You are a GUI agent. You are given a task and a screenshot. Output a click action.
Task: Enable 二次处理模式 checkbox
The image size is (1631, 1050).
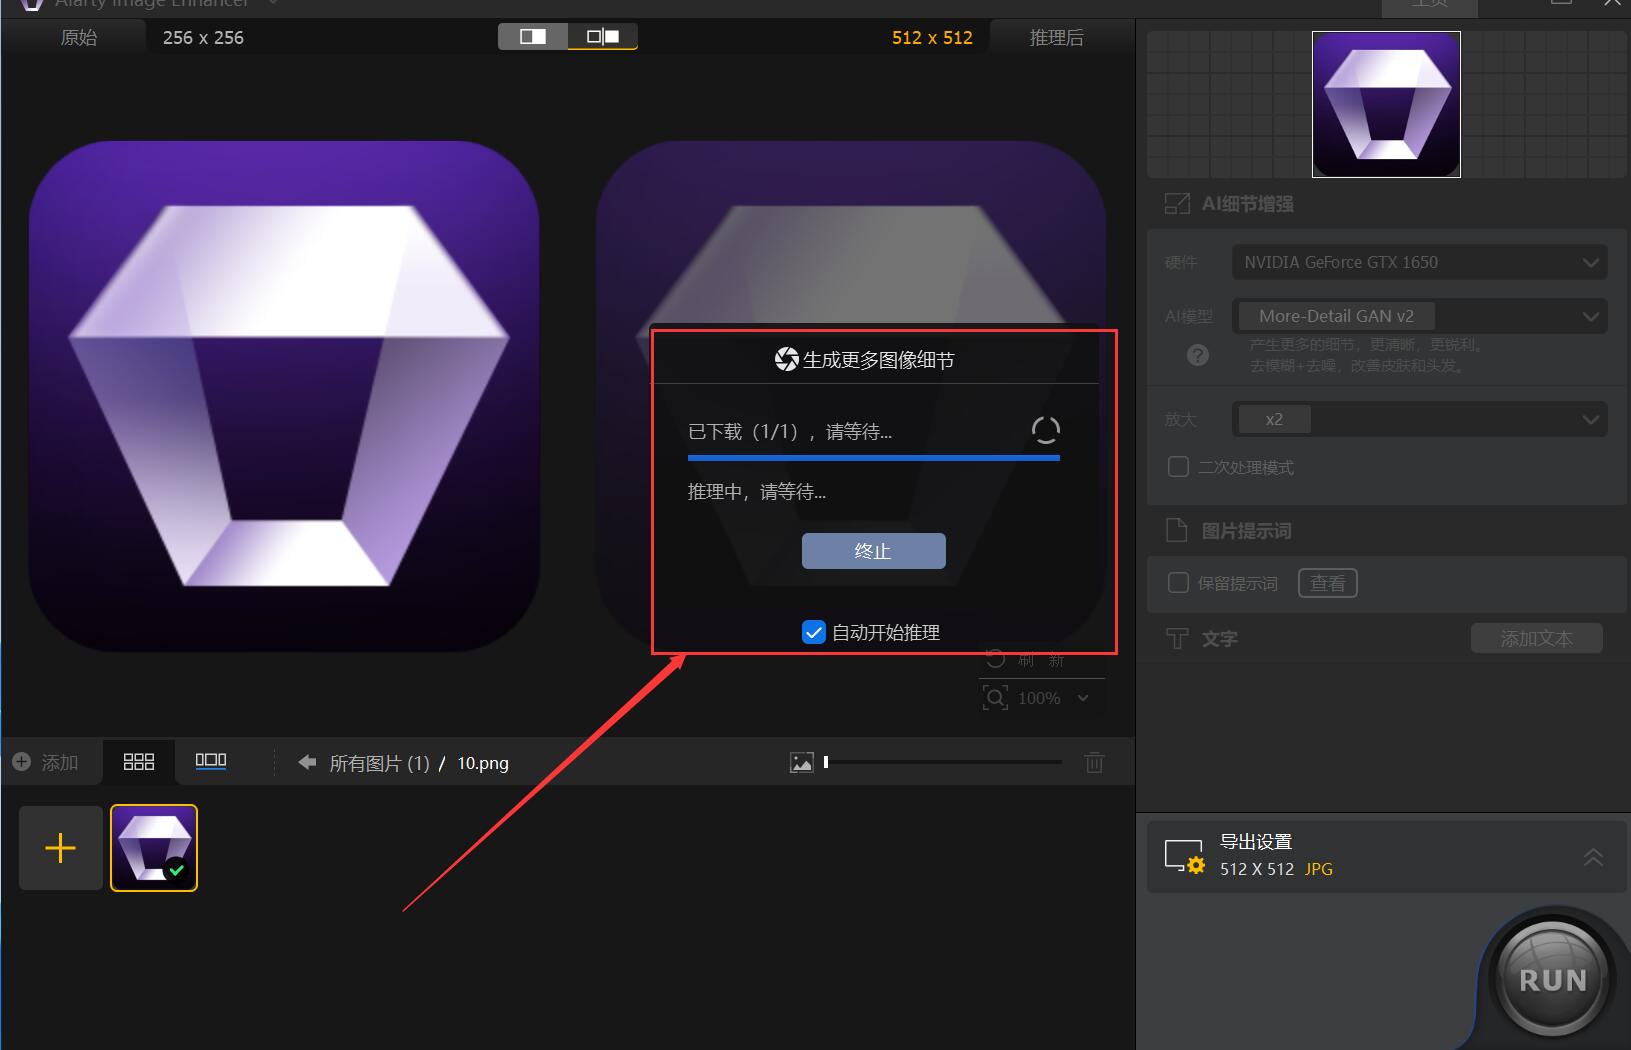click(x=1179, y=467)
